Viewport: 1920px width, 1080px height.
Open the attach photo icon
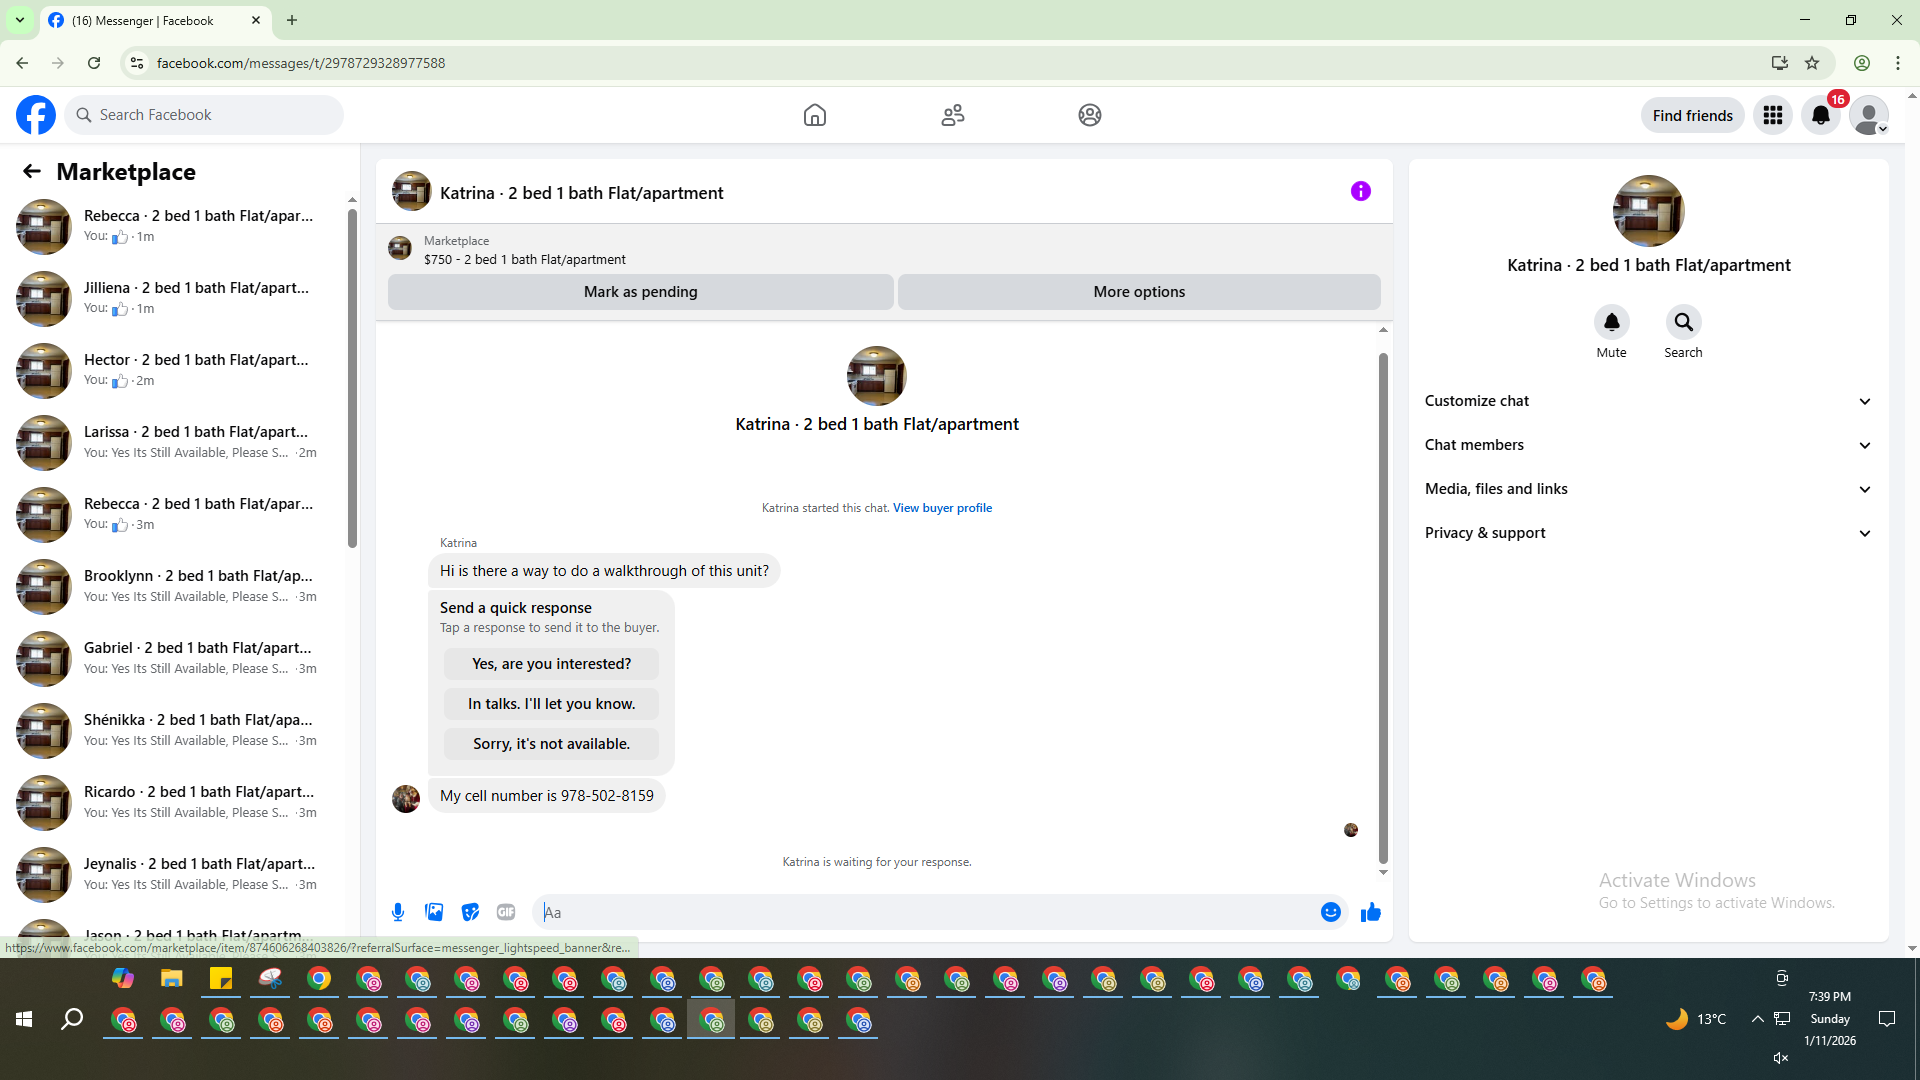(434, 912)
